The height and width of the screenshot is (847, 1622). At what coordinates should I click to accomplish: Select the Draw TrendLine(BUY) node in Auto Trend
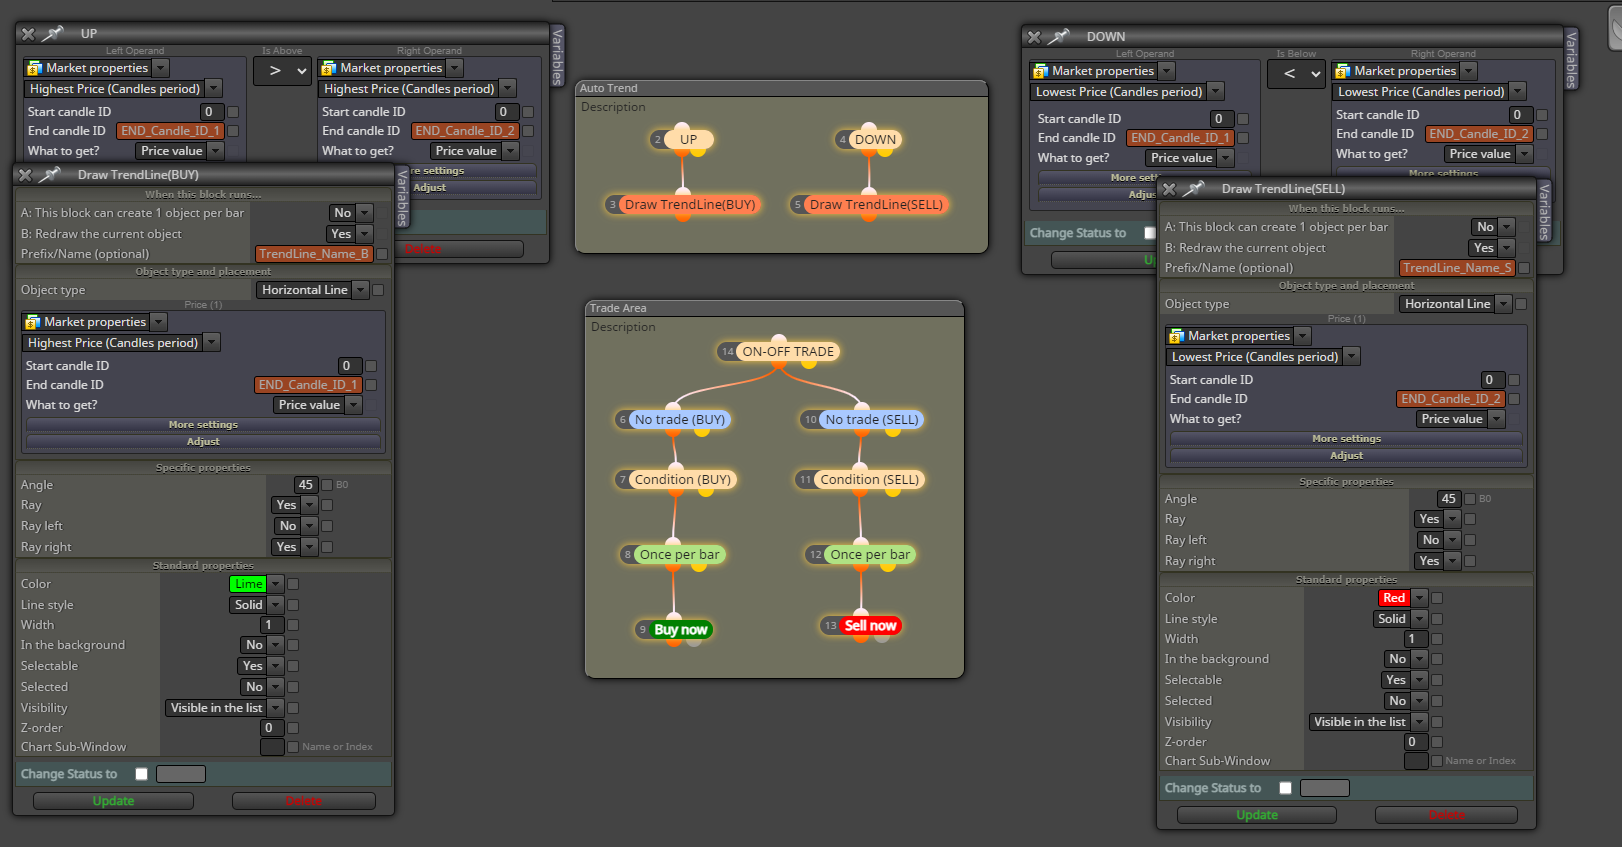click(x=689, y=205)
